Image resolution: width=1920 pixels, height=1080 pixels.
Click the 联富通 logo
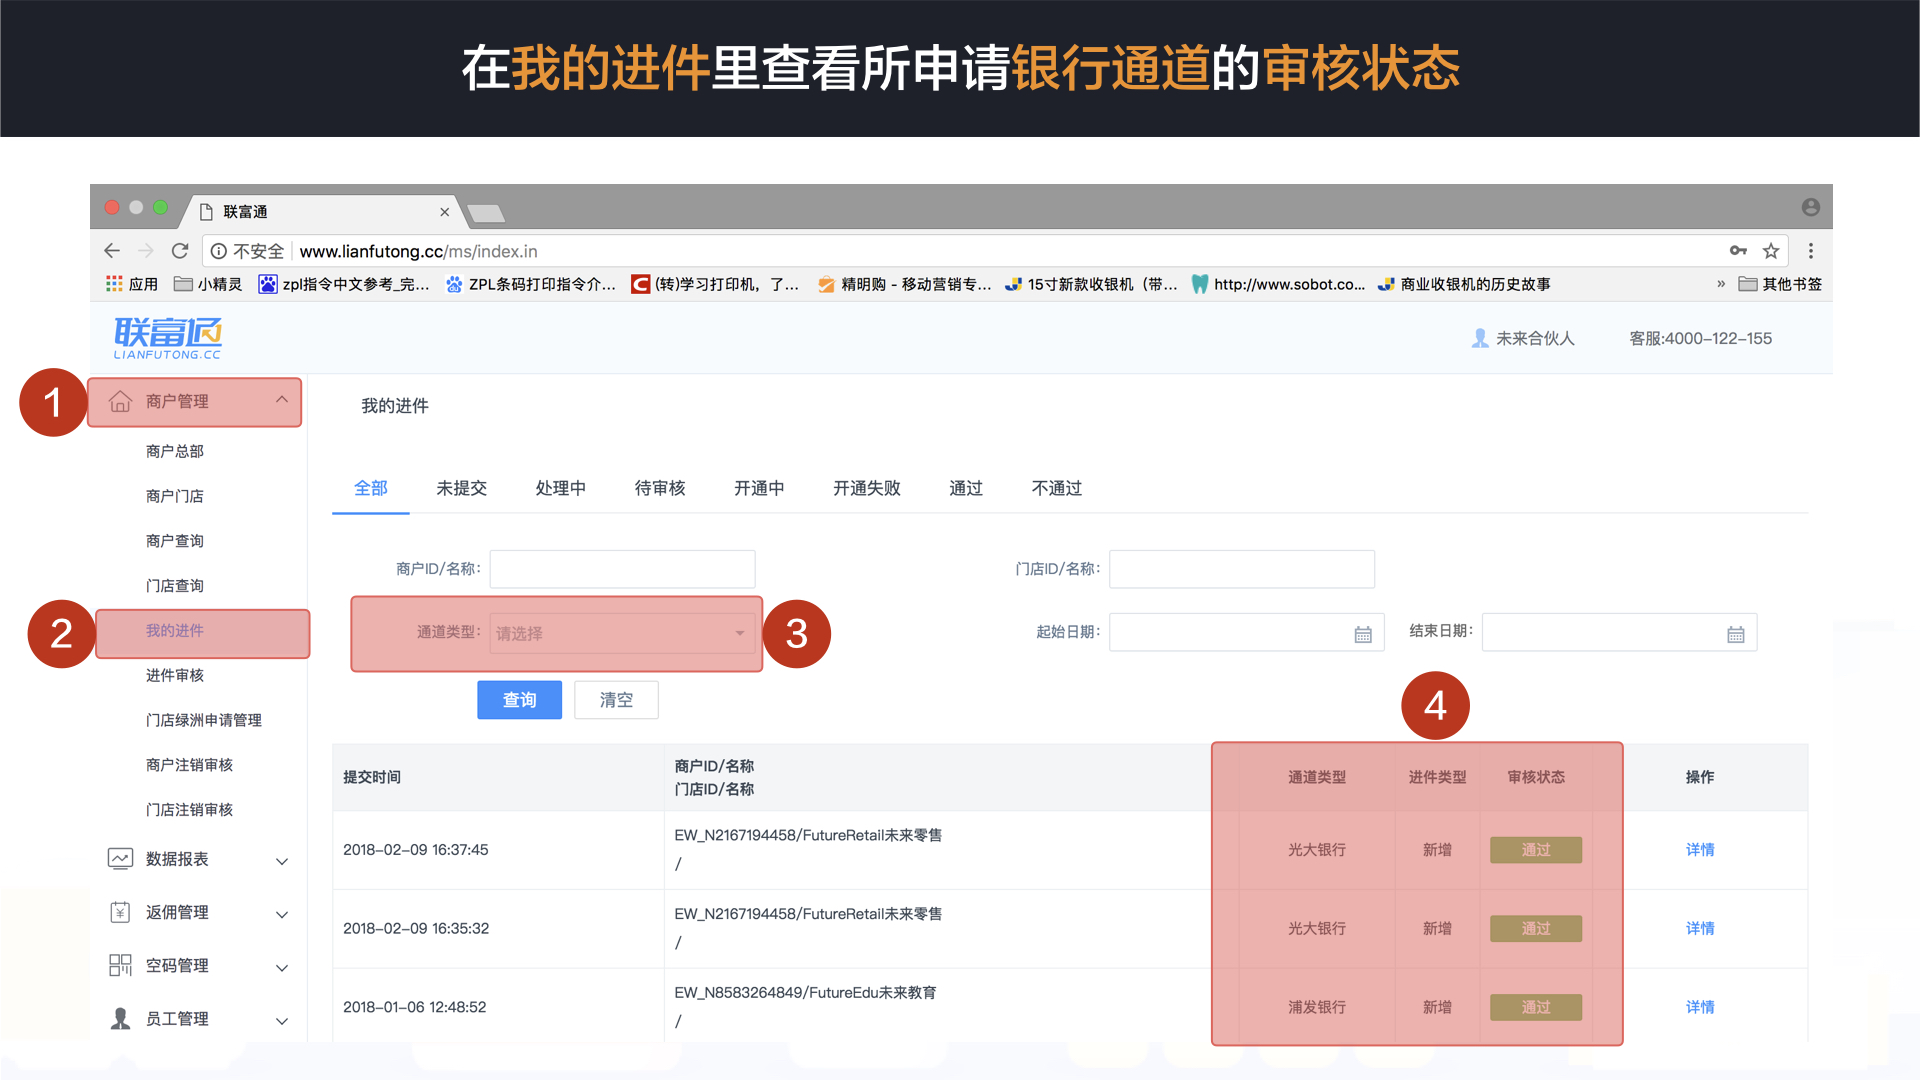pyautogui.click(x=168, y=338)
